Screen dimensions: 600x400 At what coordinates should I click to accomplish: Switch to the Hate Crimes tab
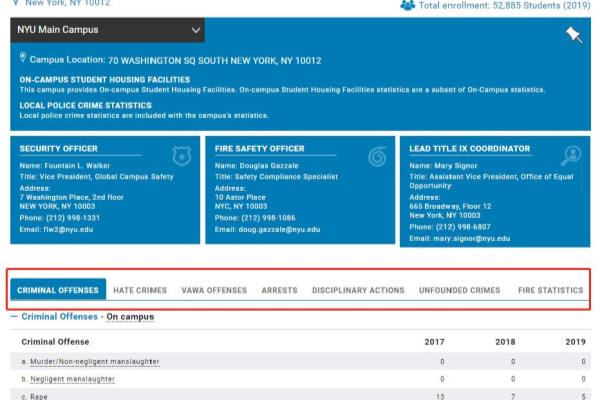[140, 290]
